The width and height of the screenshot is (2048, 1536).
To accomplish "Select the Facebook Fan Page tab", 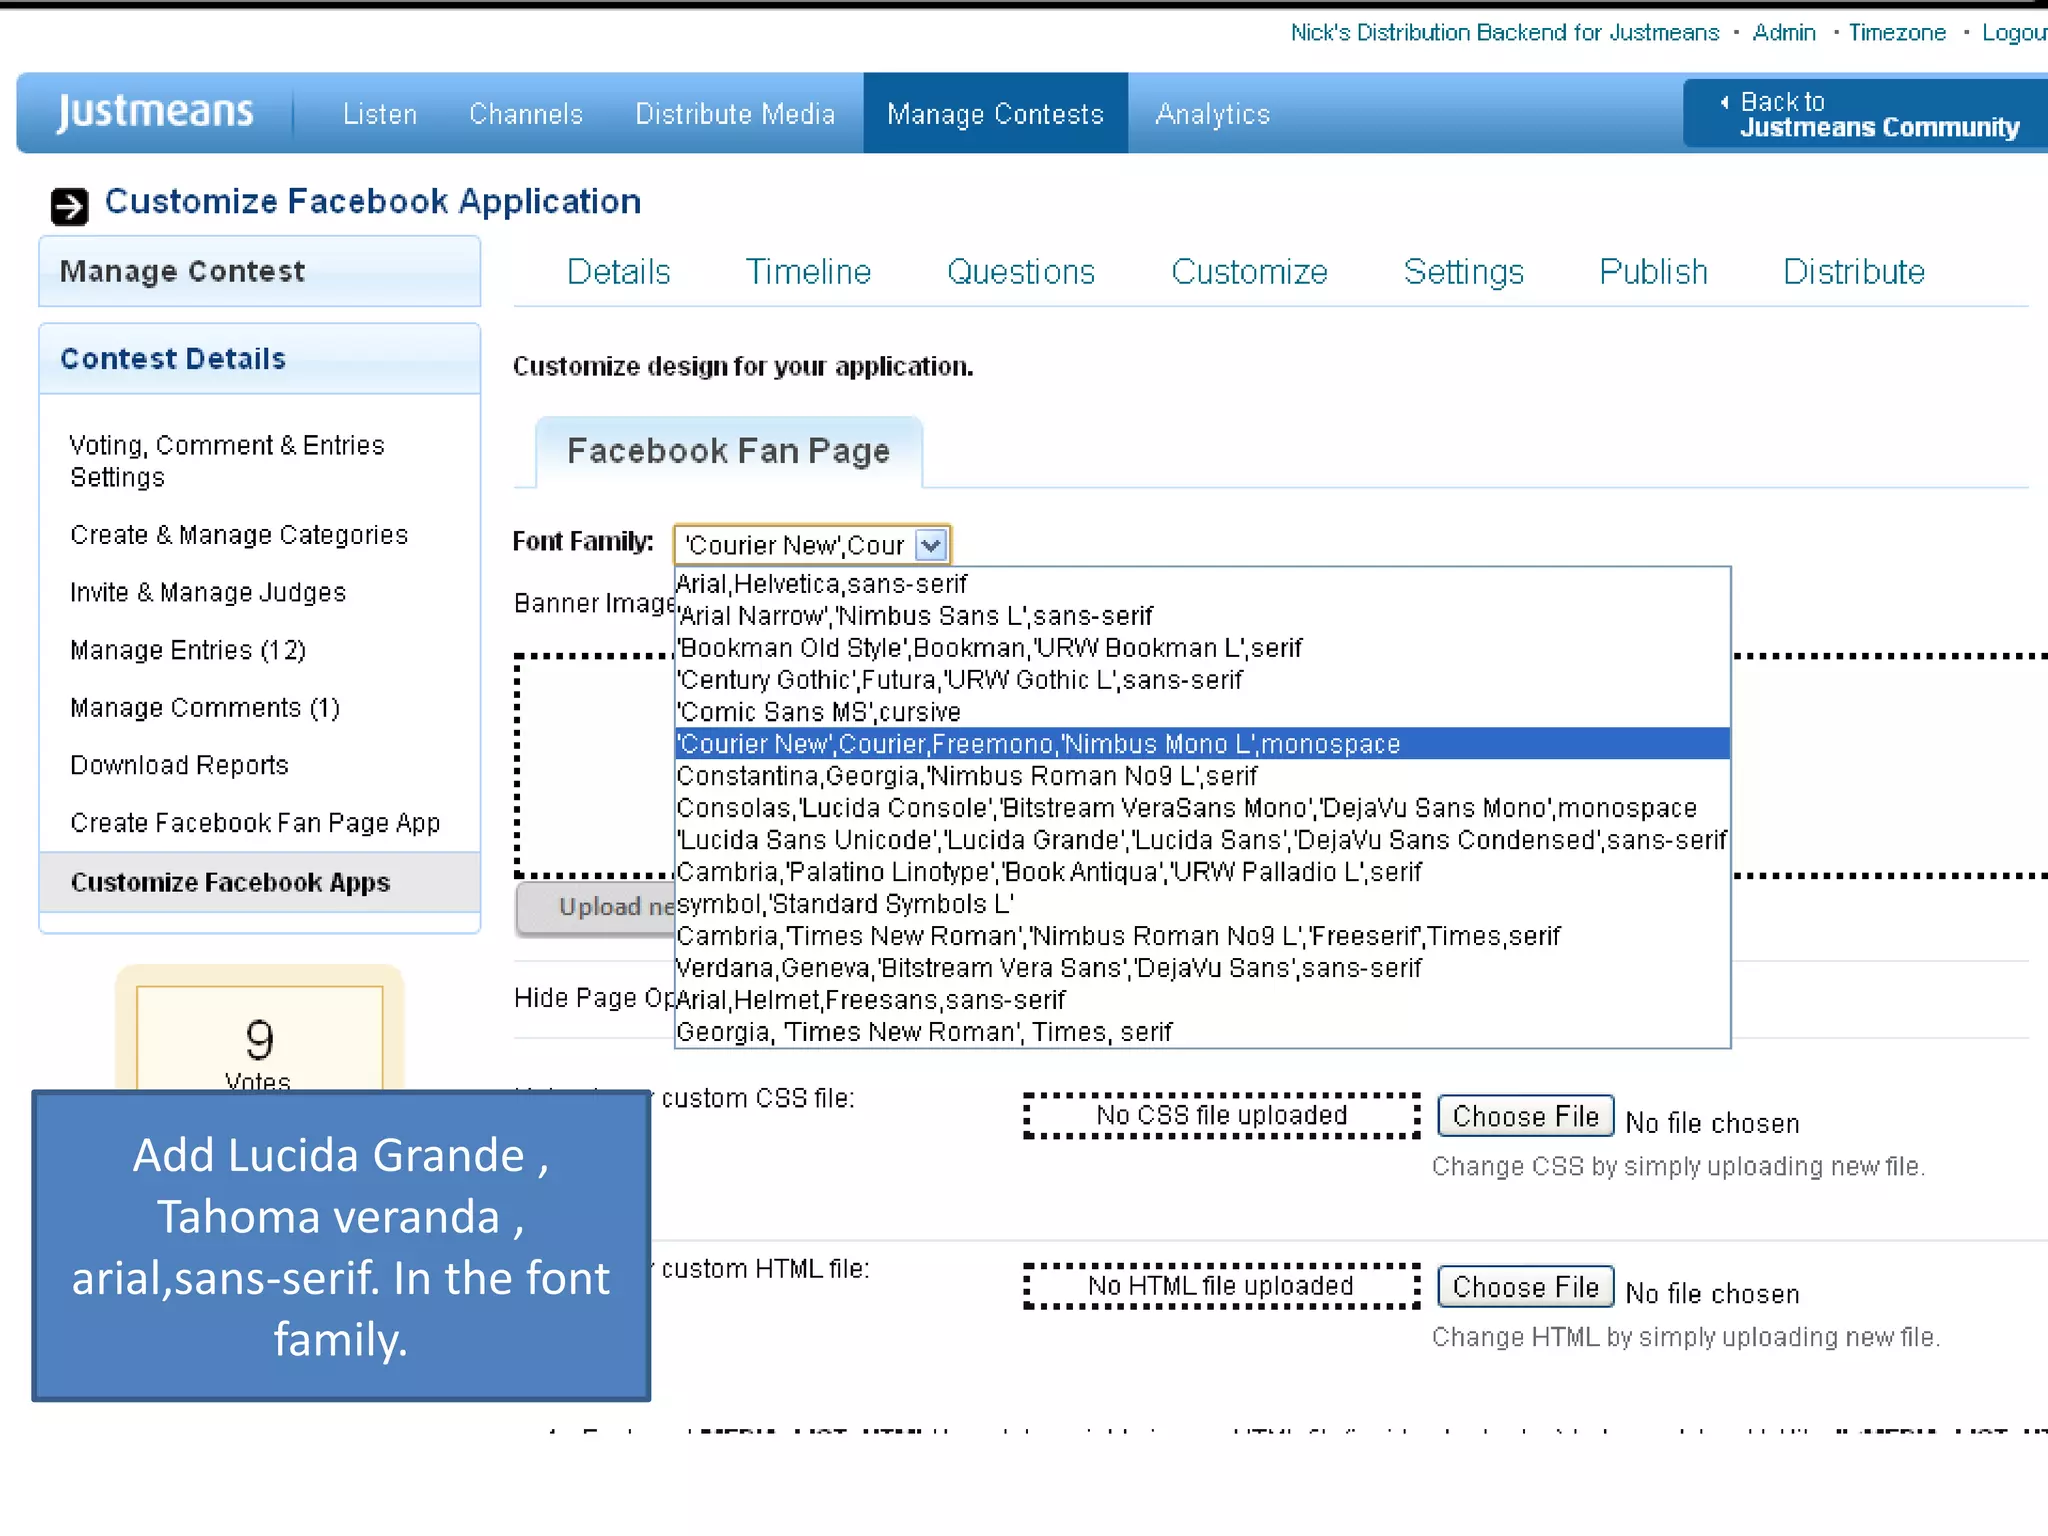I will tap(728, 452).
